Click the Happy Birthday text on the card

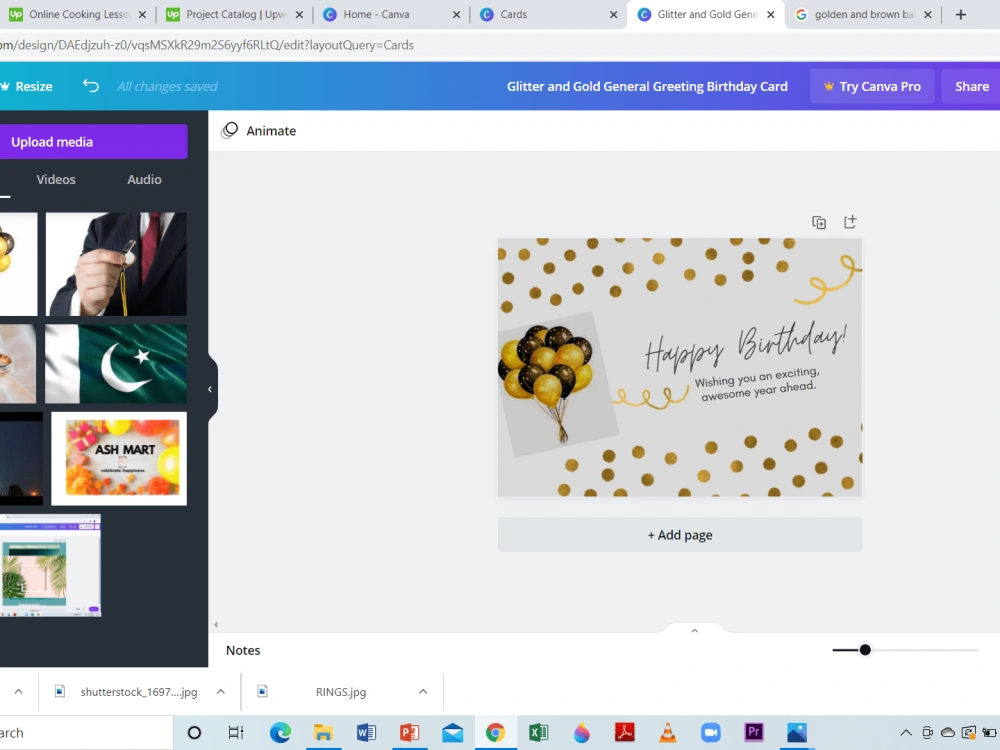746,346
